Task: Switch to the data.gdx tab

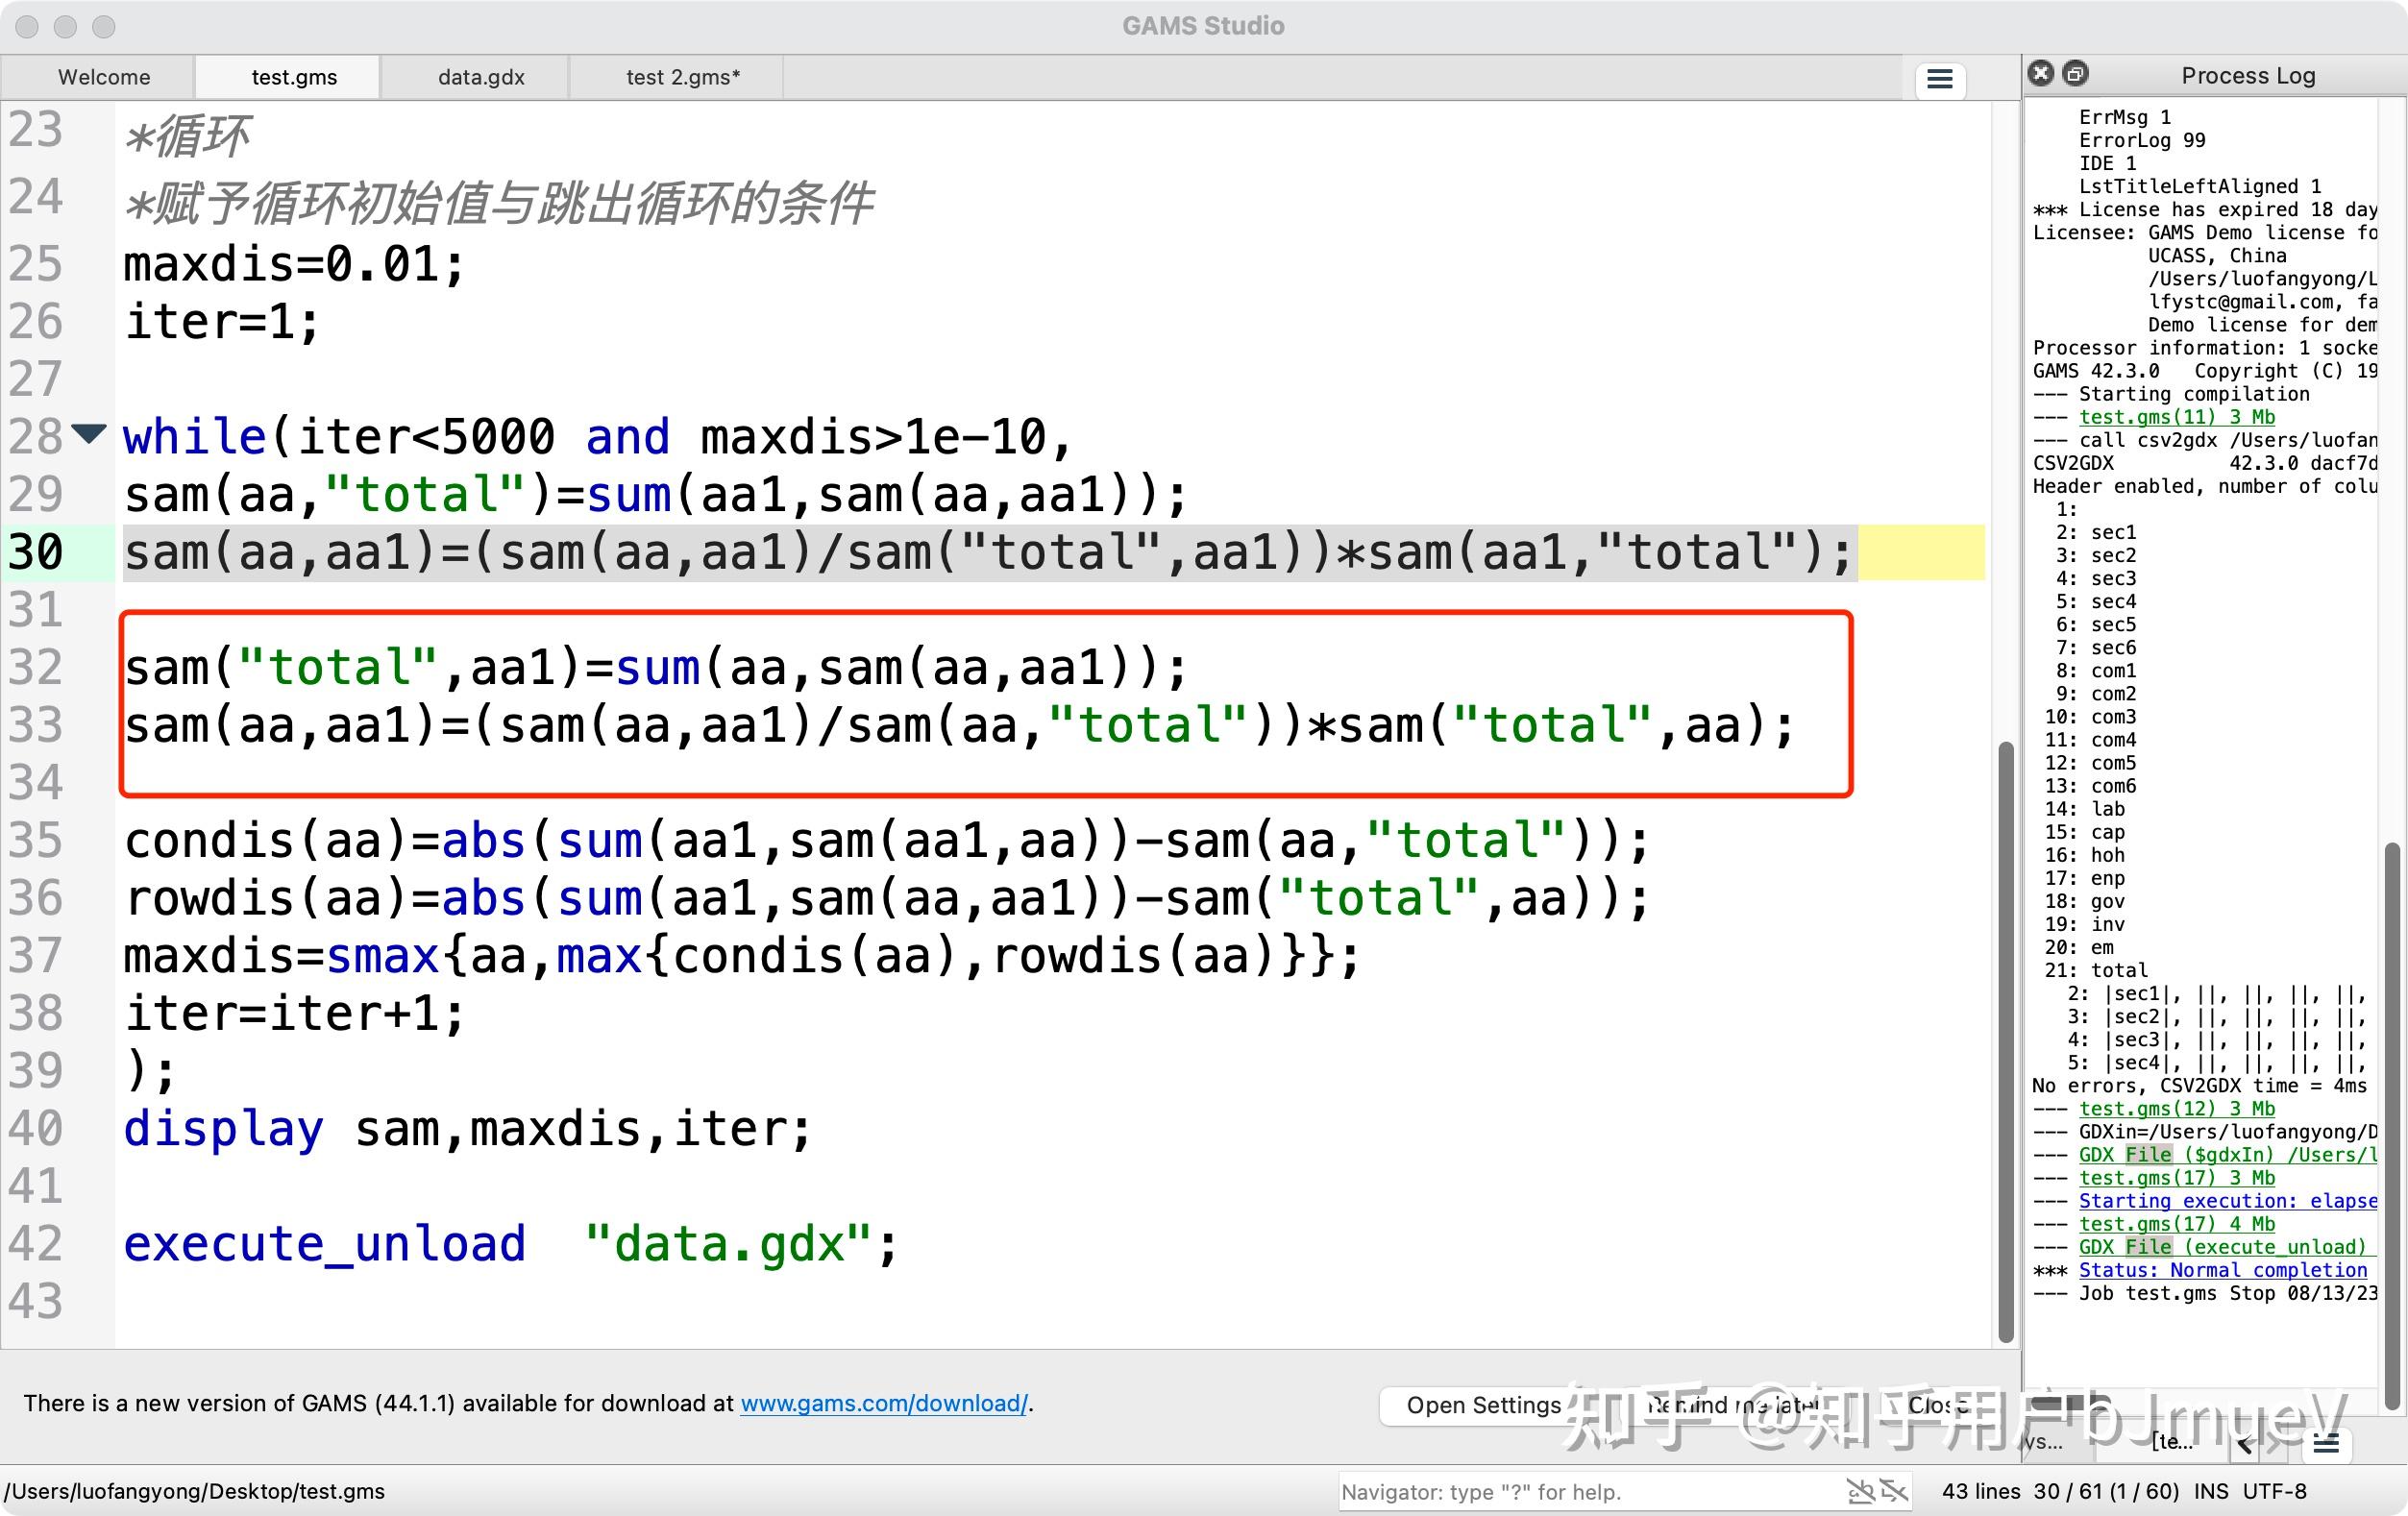Action: tap(481, 77)
